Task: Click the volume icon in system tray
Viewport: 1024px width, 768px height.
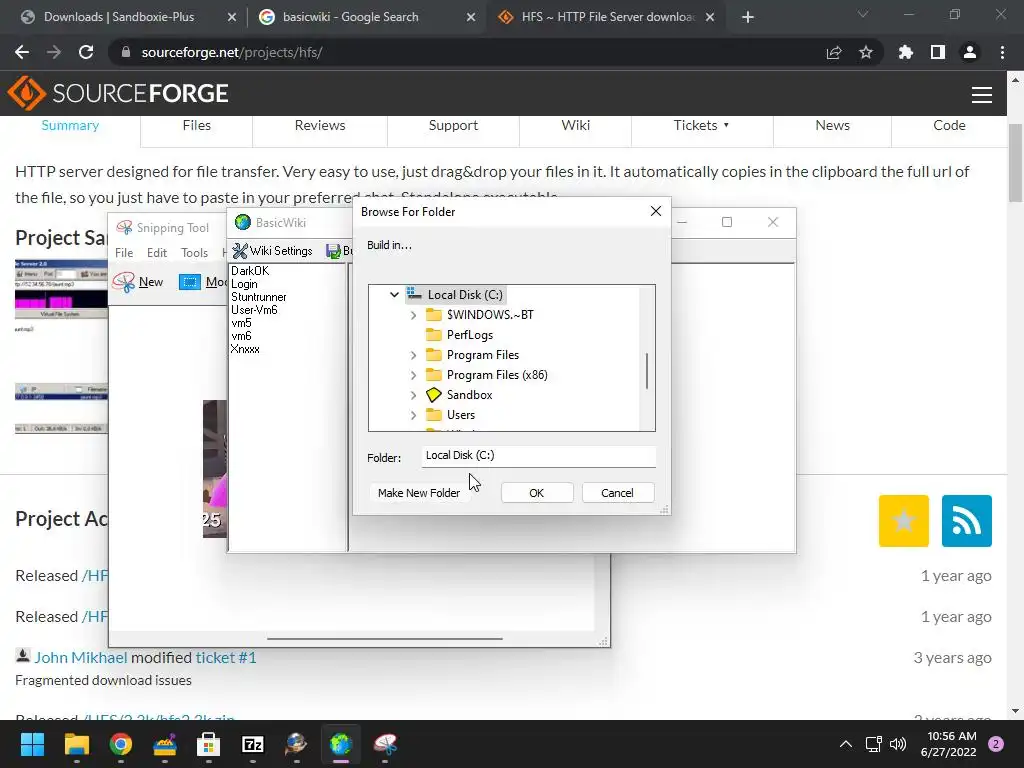Action: tap(898, 744)
